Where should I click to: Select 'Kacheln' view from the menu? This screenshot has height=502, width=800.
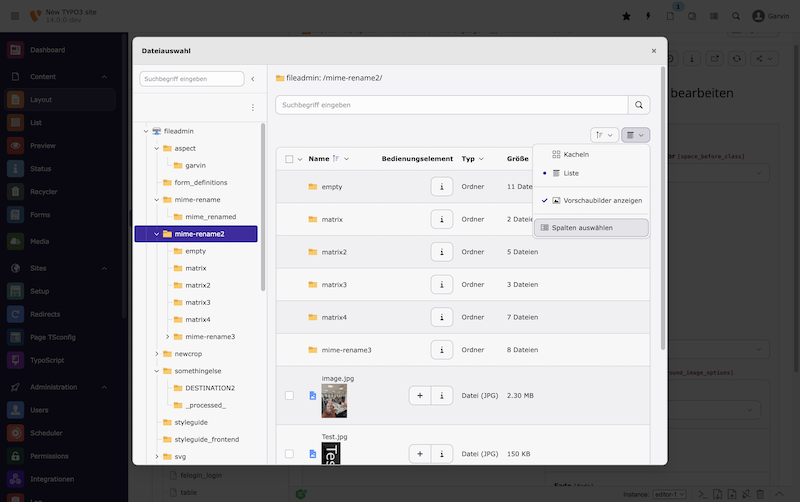point(576,155)
